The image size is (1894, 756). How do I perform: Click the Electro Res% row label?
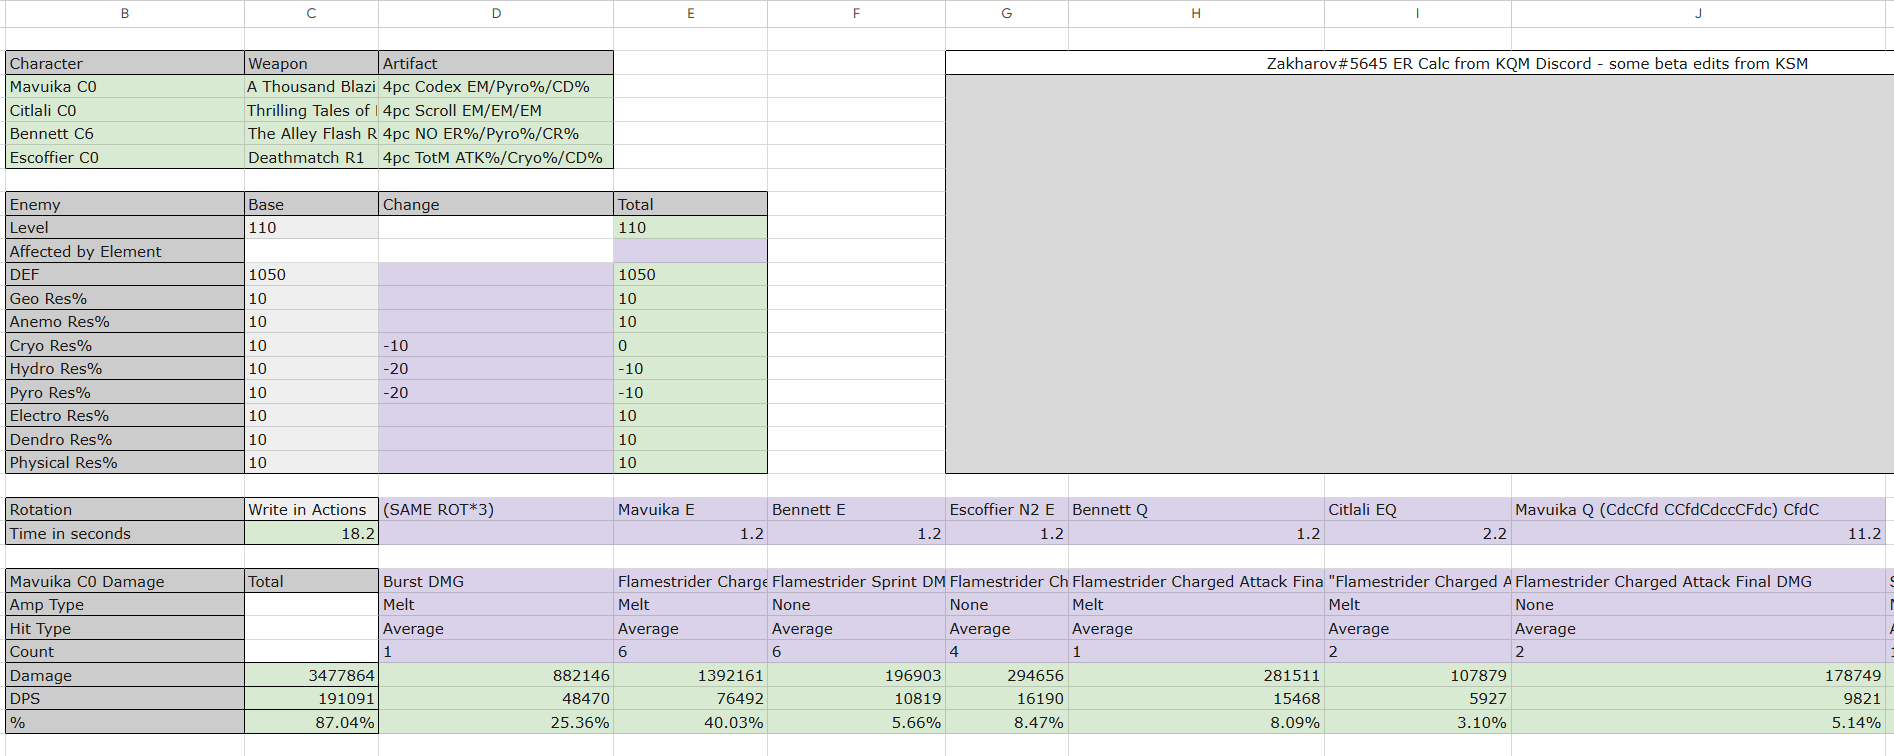point(125,416)
